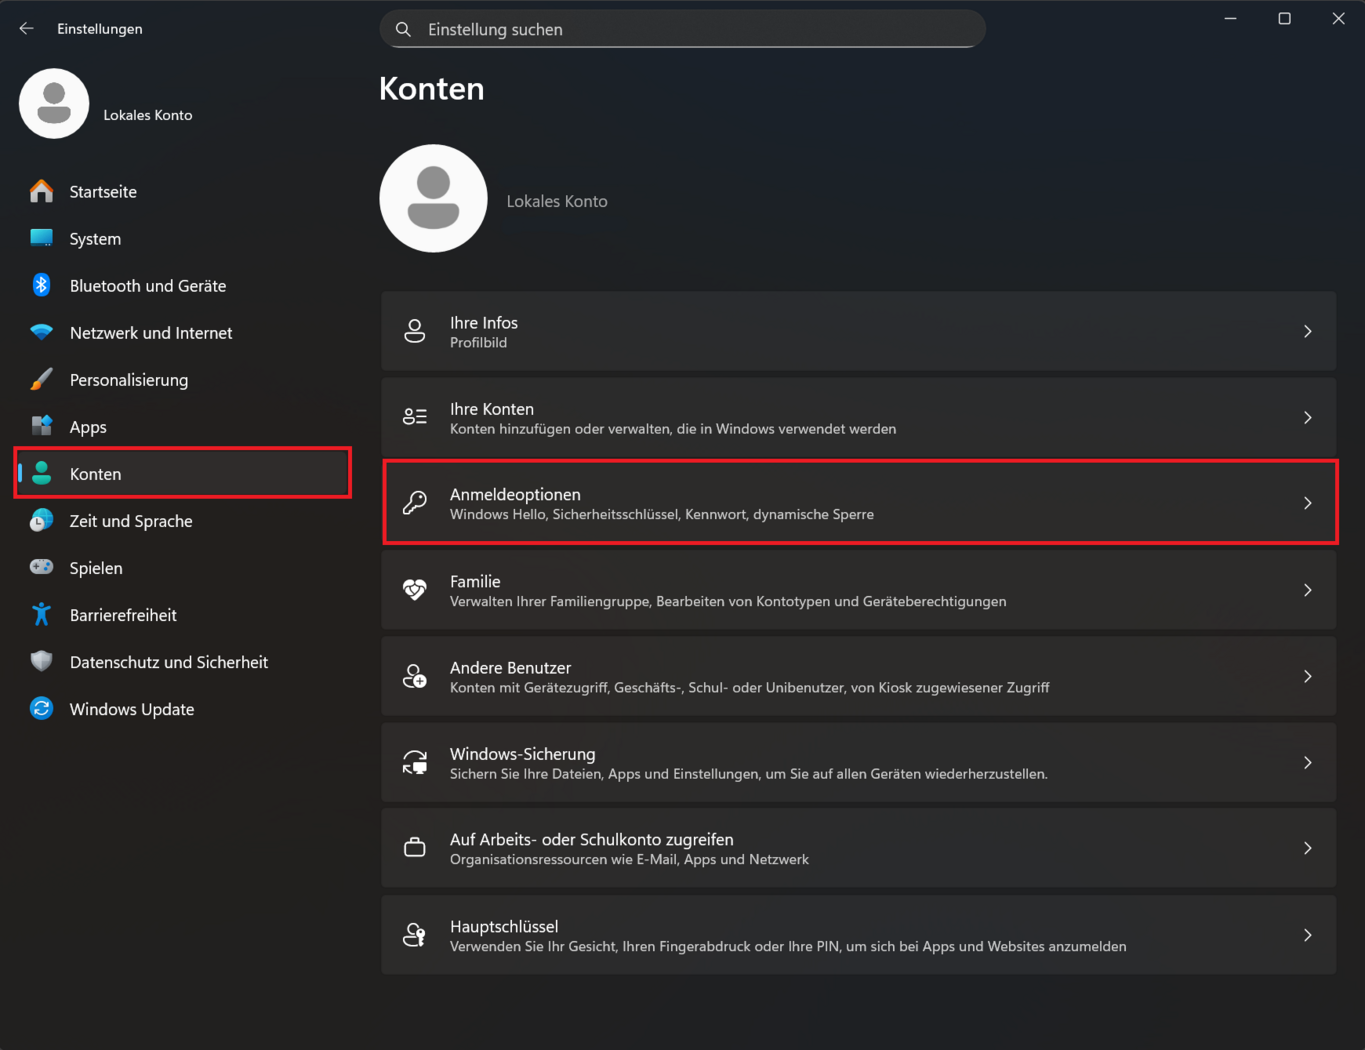The image size is (1365, 1050).
Task: Click the Netzwerk und Internet wifi icon
Action: click(41, 332)
